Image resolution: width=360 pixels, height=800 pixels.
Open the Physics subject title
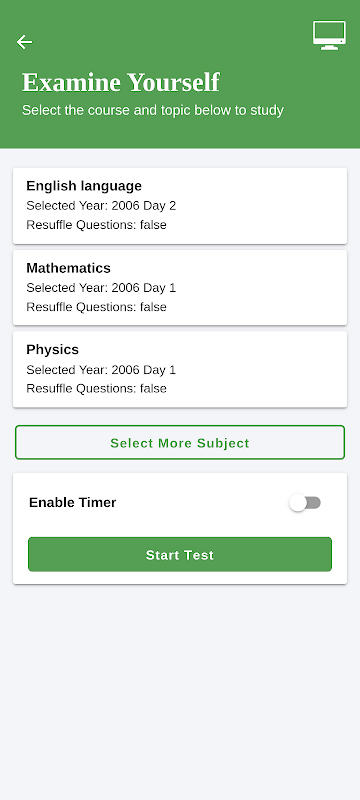coord(53,350)
